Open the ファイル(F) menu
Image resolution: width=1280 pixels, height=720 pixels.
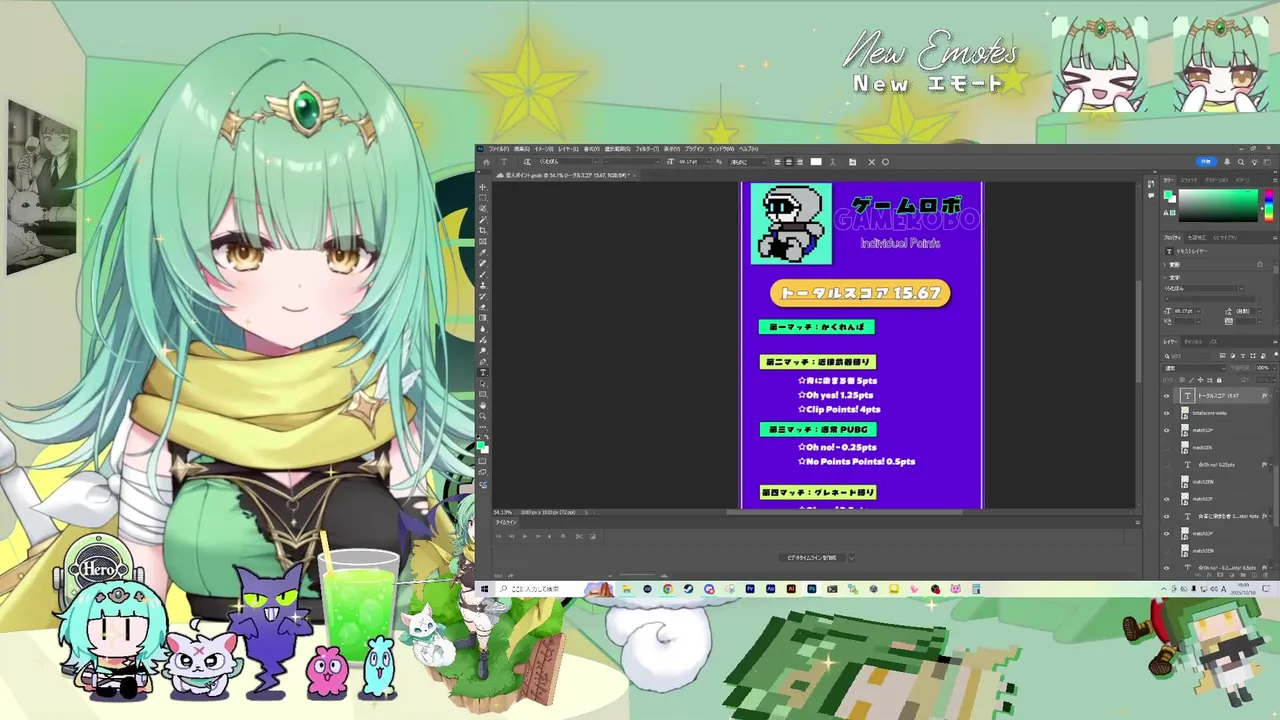click(x=498, y=149)
